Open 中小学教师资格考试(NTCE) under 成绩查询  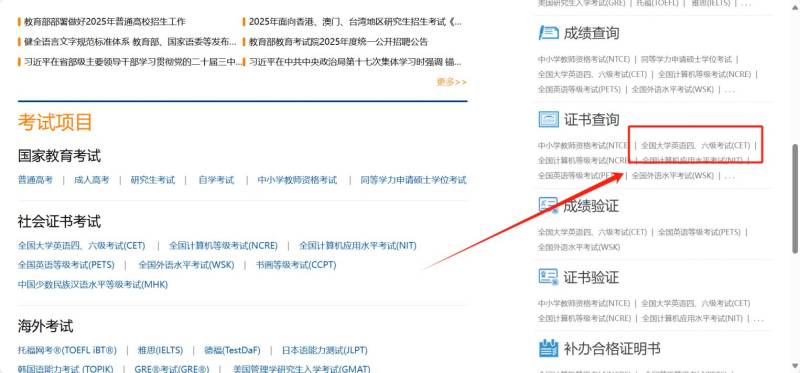tap(584, 60)
